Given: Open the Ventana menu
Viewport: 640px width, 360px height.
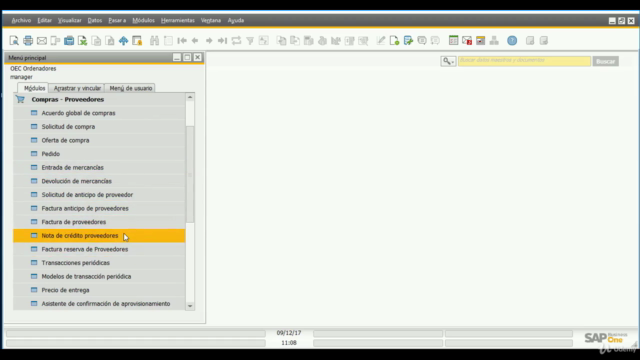Looking at the screenshot, I should click(211, 20).
